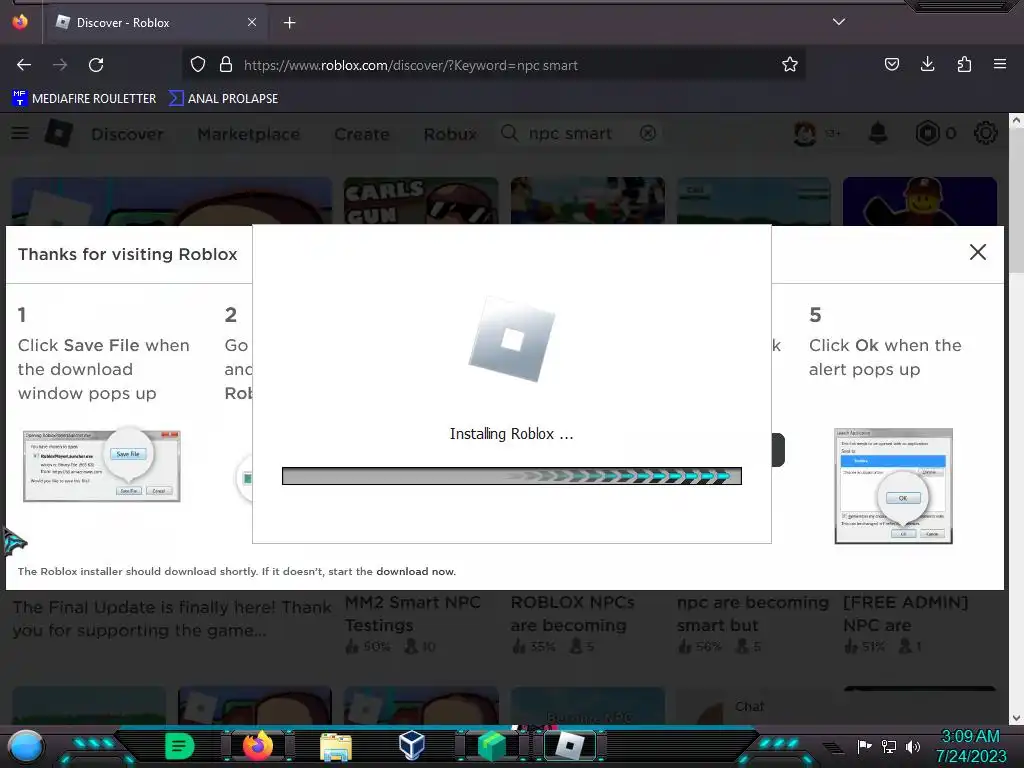Image resolution: width=1024 pixels, height=768 pixels.
Task: Click the scrollbar up arrow
Action: pos(1016,120)
